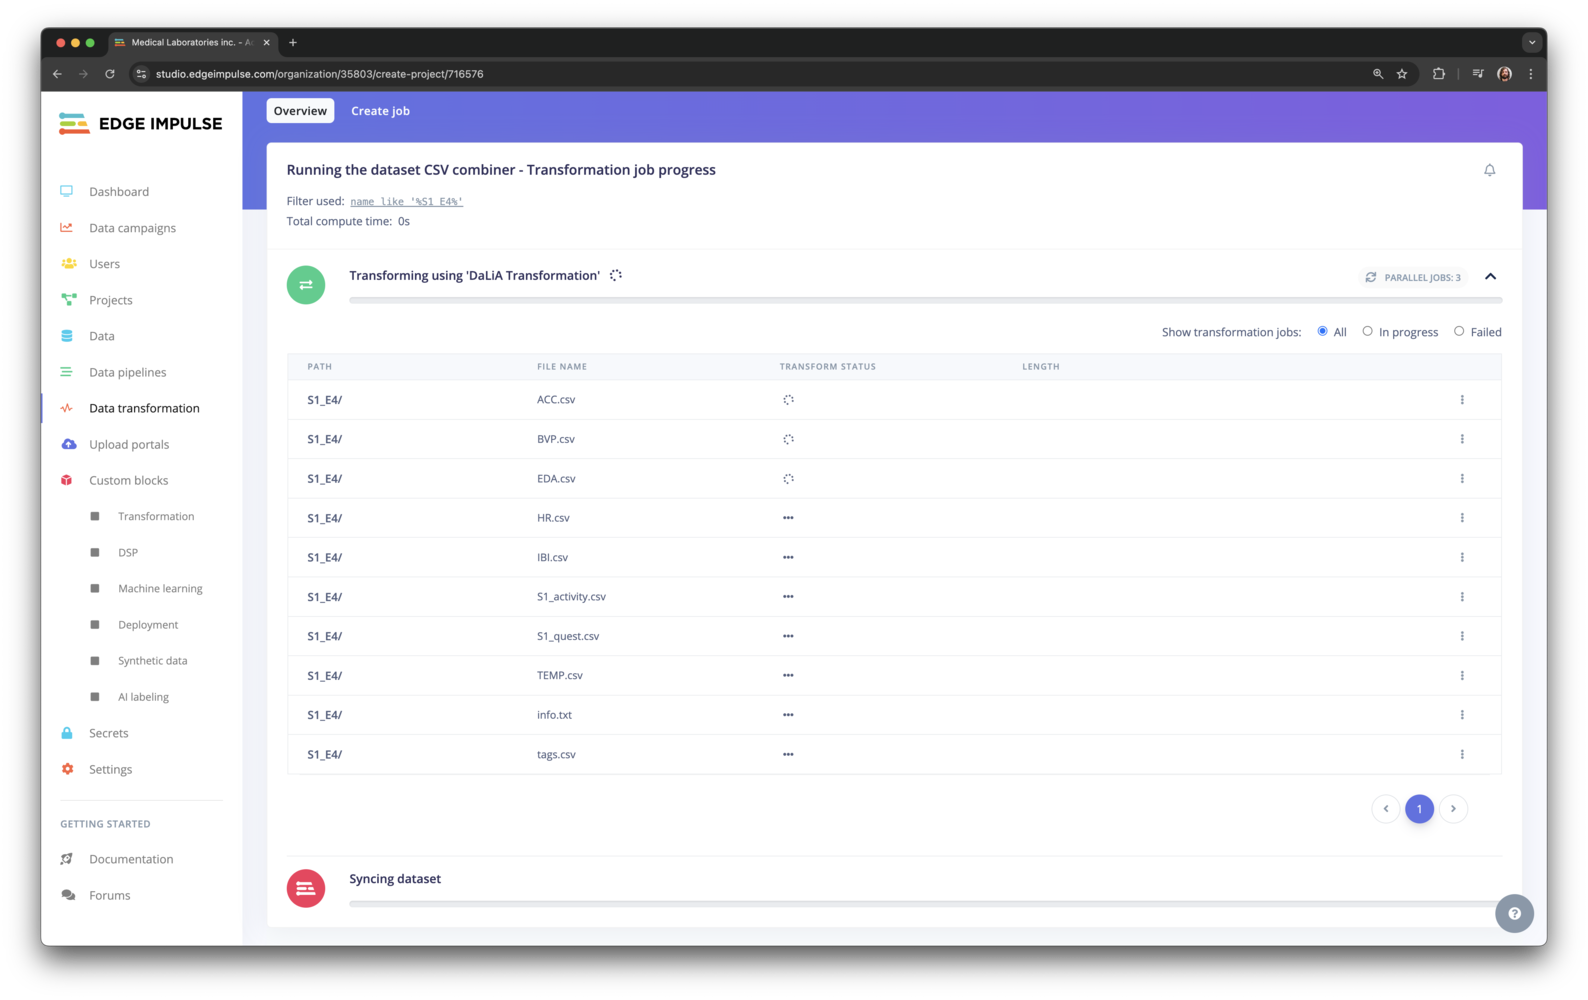Click the FILE NAME column header

tap(562, 367)
